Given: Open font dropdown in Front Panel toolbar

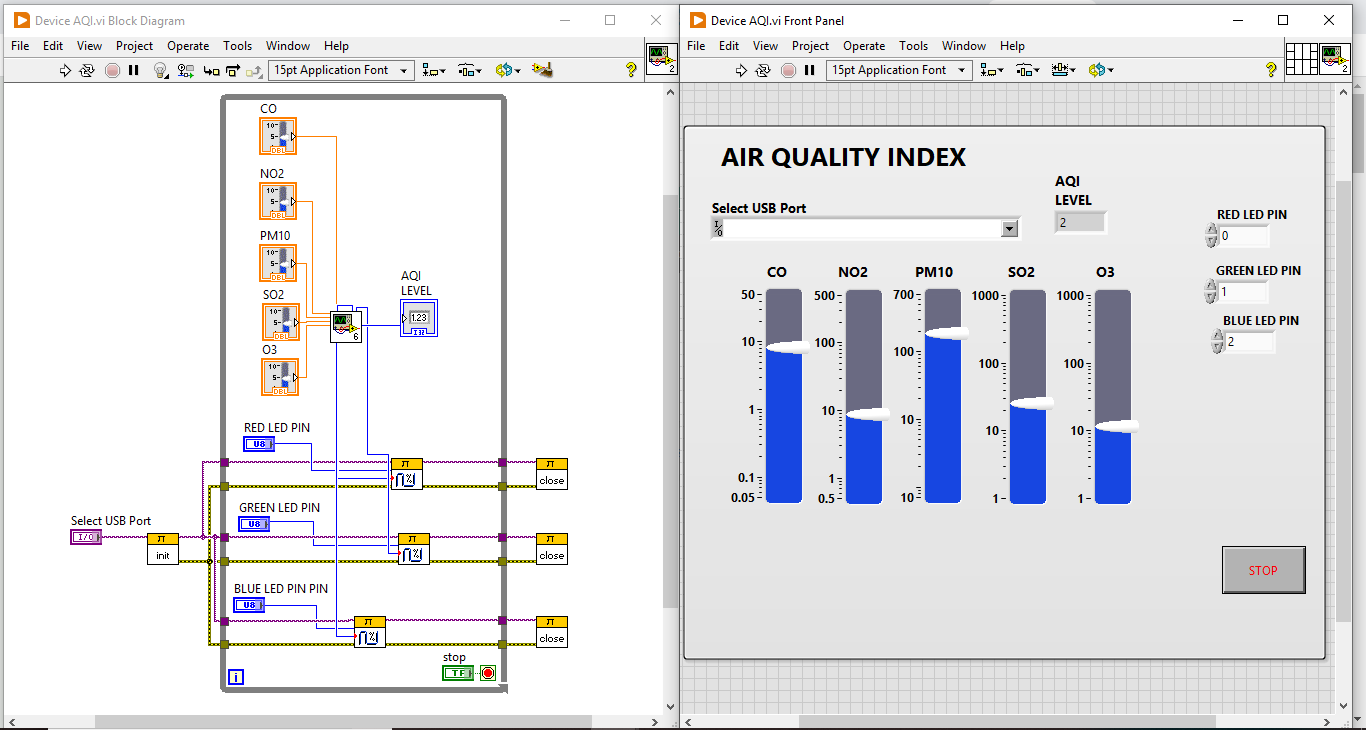Looking at the screenshot, I should click(x=899, y=70).
